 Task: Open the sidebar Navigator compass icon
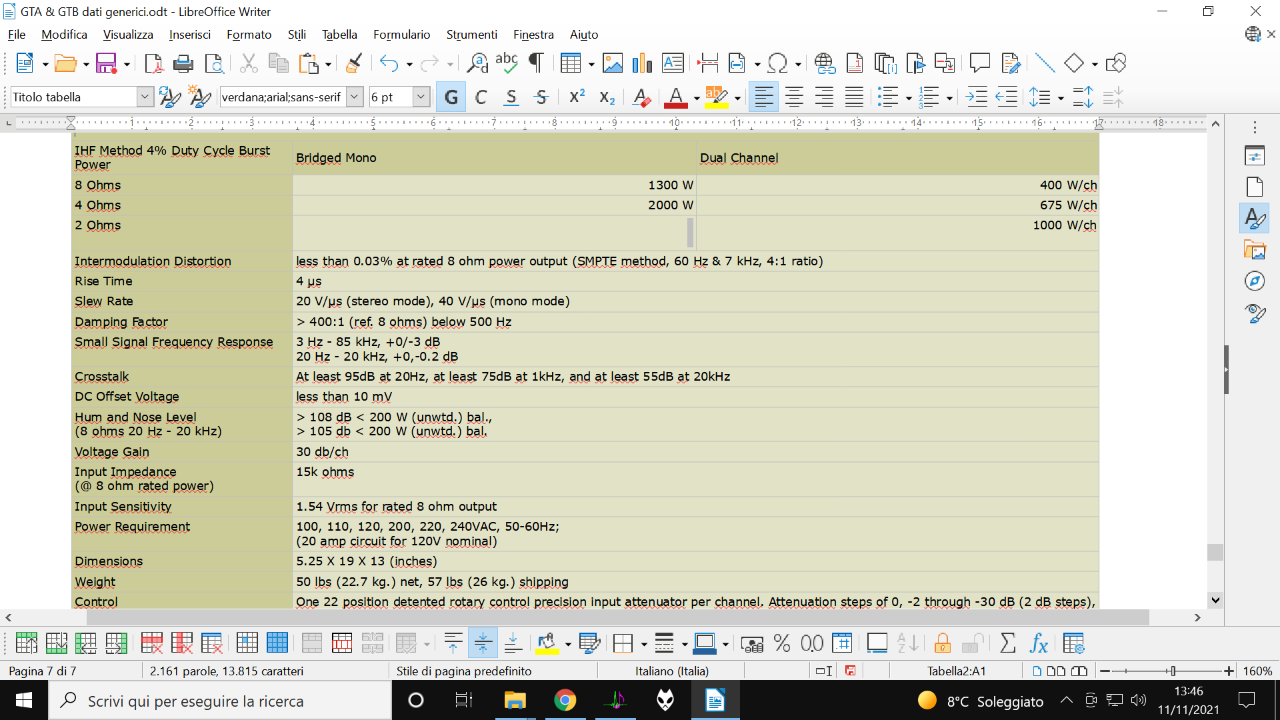coord(1255,281)
